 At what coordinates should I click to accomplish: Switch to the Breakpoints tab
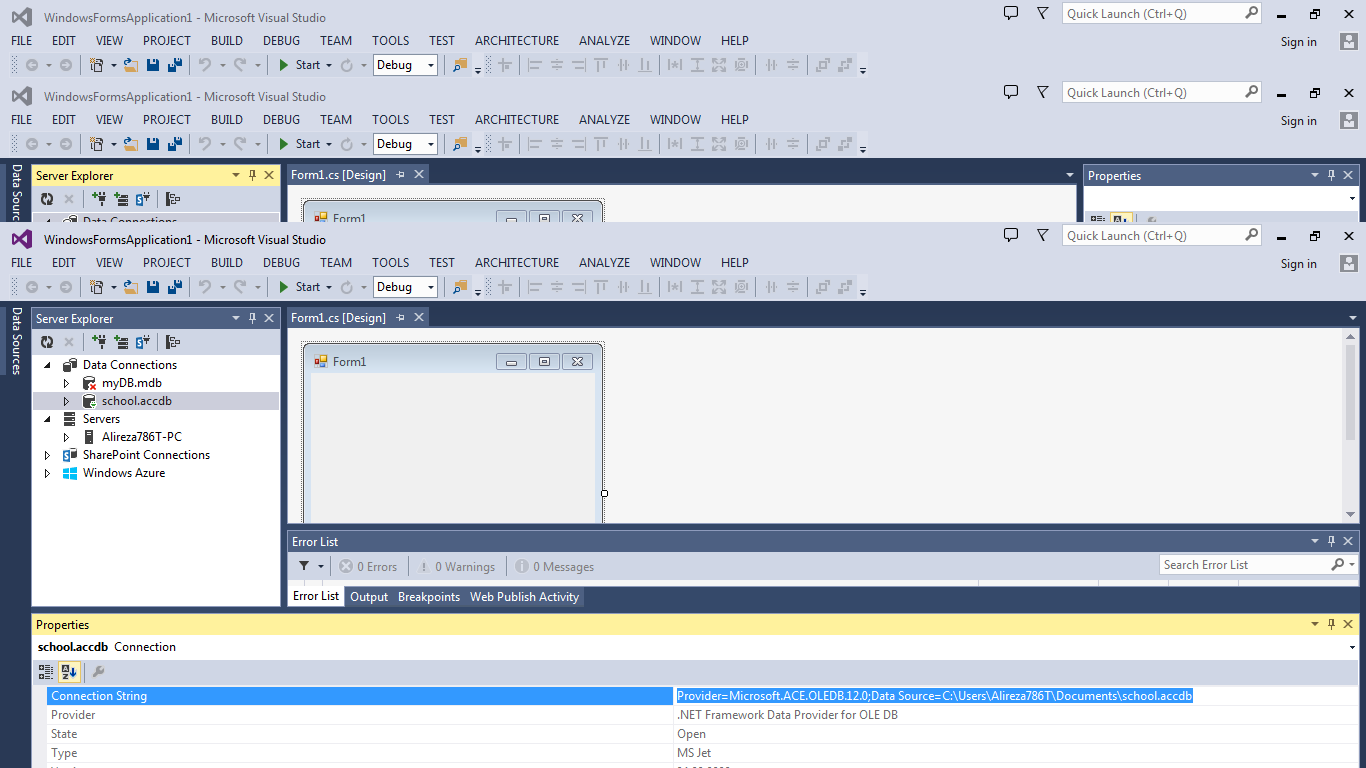click(x=429, y=597)
